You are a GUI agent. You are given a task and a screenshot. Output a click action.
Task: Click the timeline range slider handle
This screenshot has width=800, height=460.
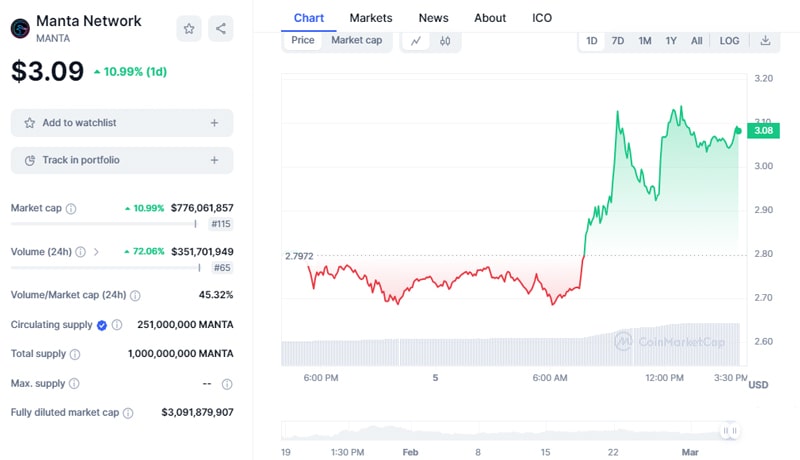[730, 431]
